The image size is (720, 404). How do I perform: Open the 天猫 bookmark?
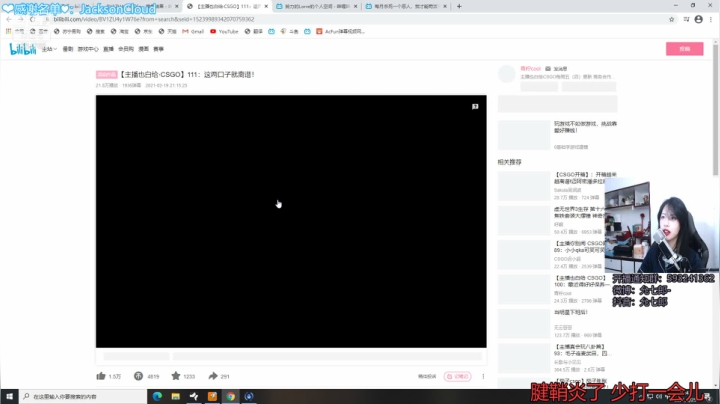pyautogui.click(x=167, y=31)
